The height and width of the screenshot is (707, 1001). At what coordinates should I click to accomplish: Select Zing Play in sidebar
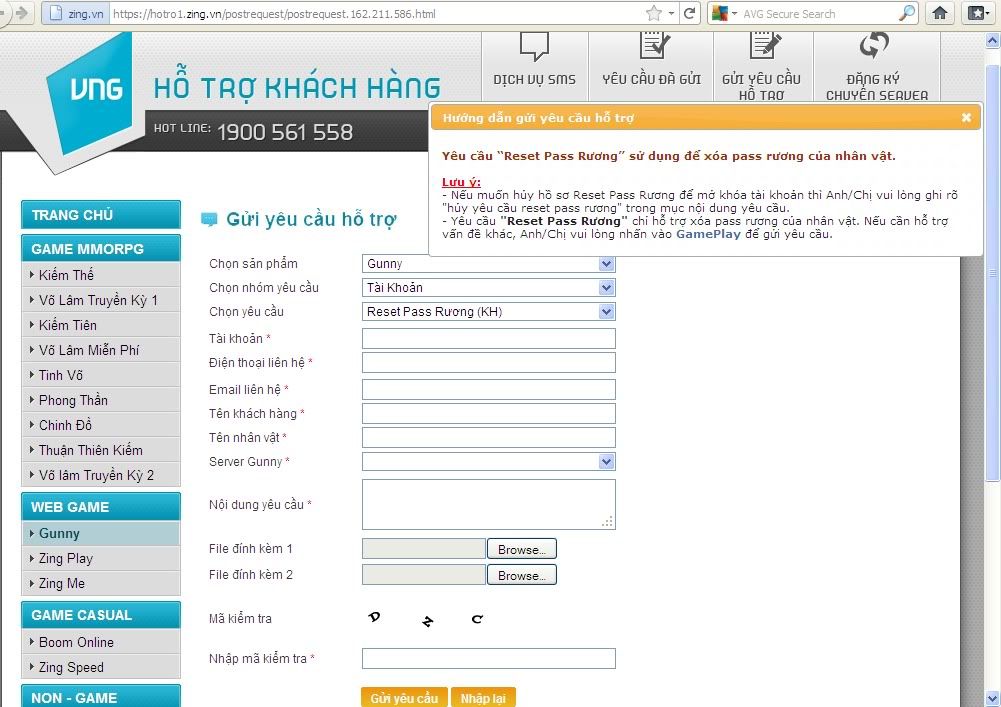[101, 558]
